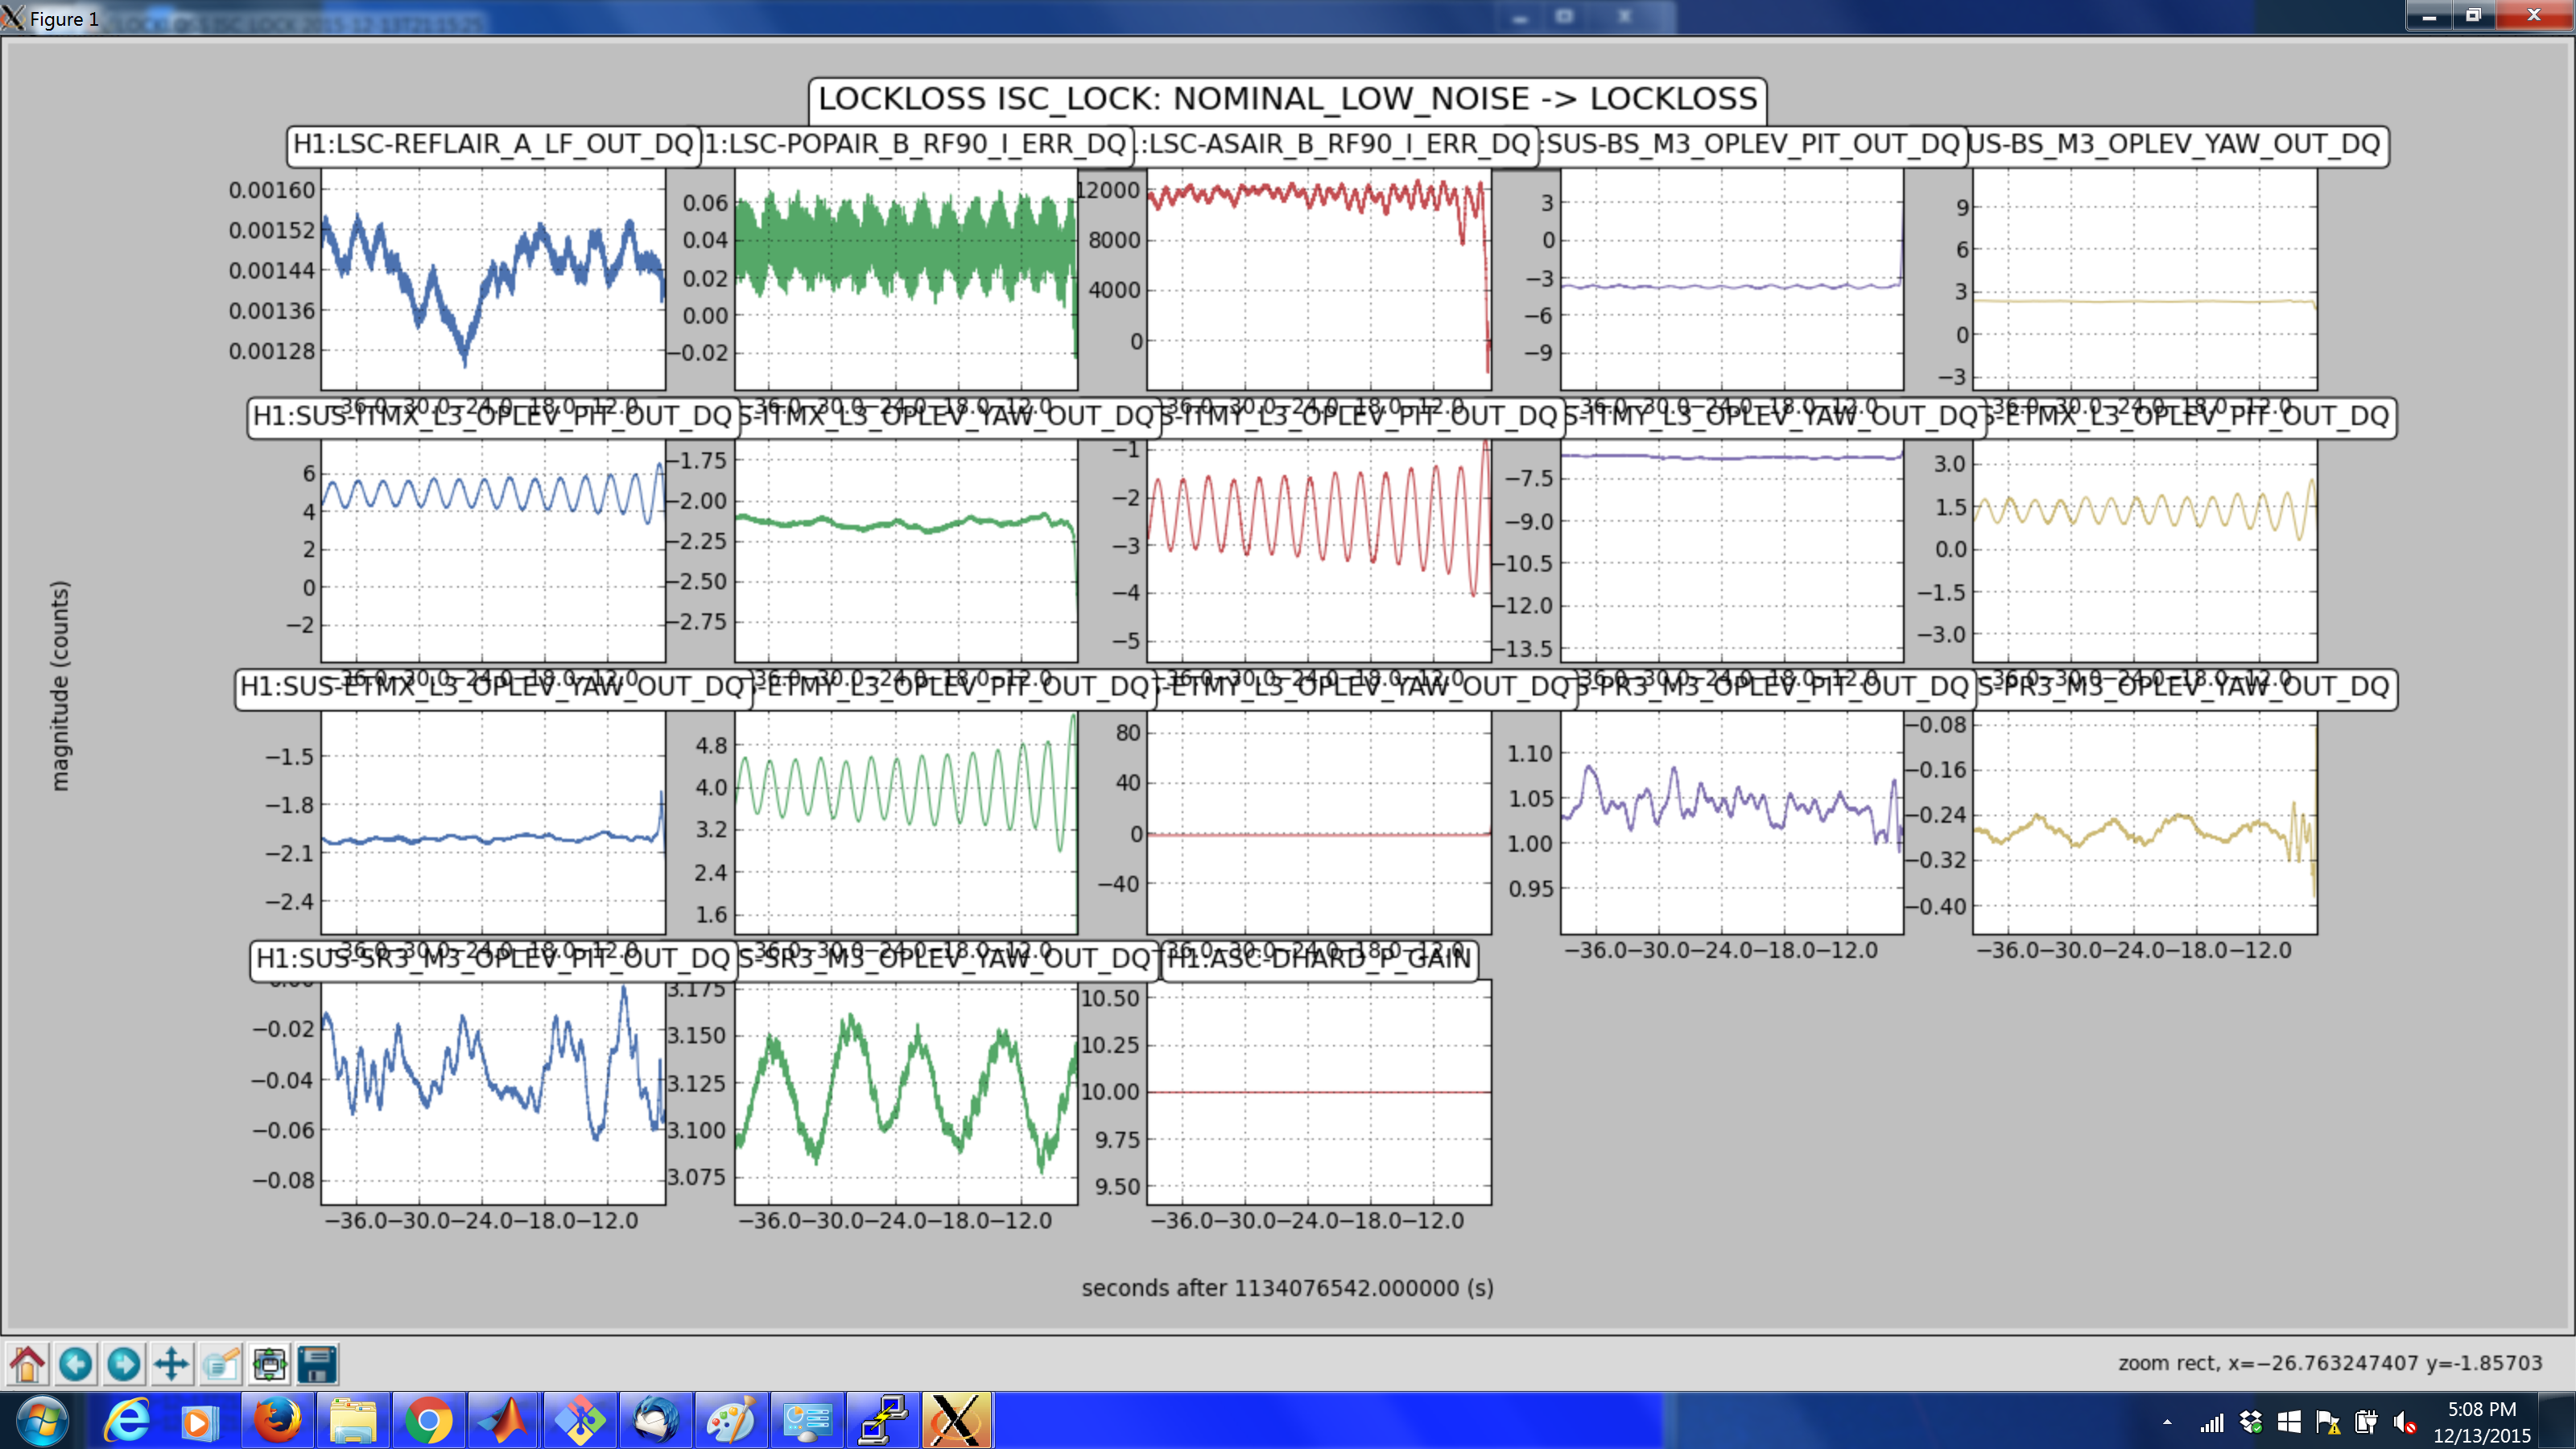Click the SUS-BS_M3_OPLEV_YAW_OUT_DQ plot
2576x1449 pixels.
coord(2145,279)
